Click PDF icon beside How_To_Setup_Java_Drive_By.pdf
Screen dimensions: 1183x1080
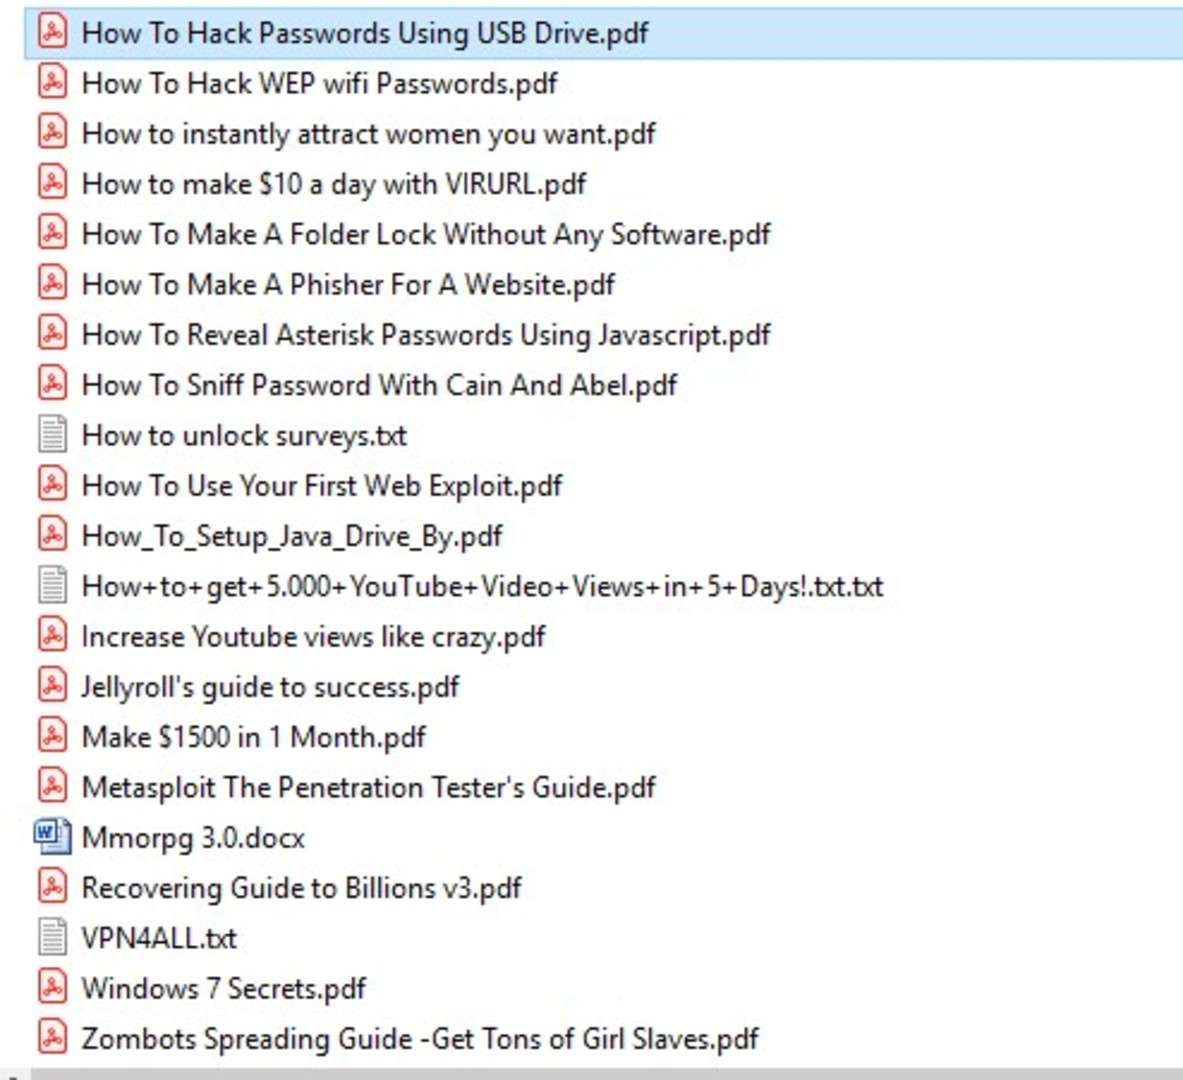point(52,535)
